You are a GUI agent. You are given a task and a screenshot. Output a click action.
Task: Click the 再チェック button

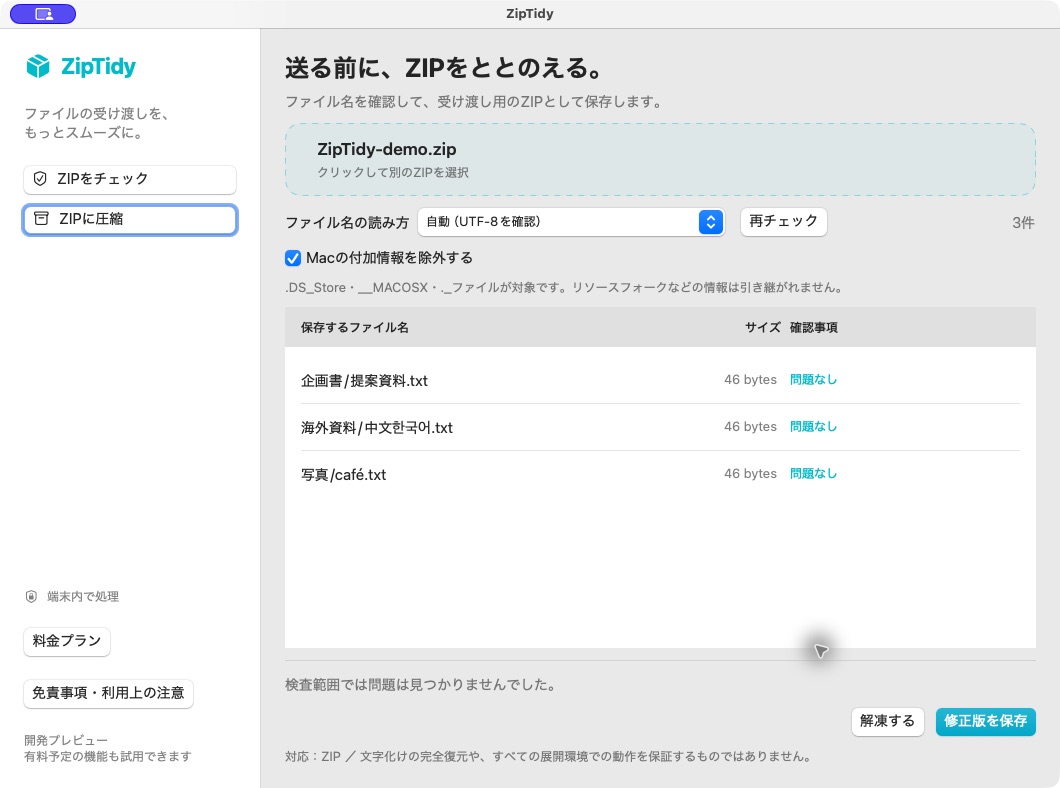pos(784,222)
